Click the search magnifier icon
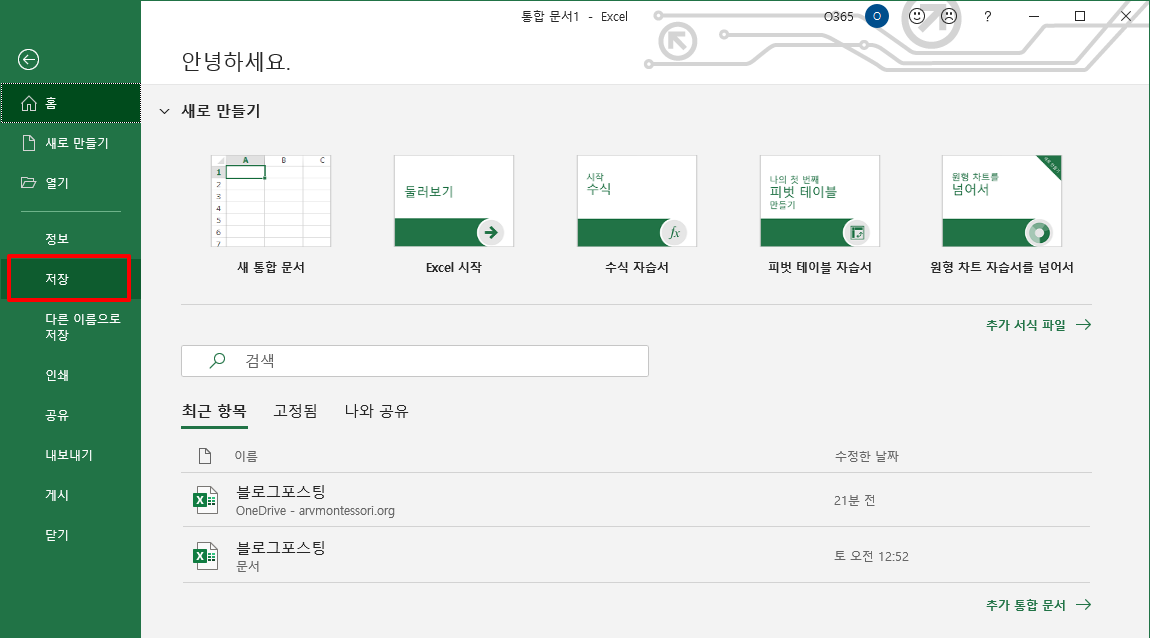The width and height of the screenshot is (1156, 638). 217,361
